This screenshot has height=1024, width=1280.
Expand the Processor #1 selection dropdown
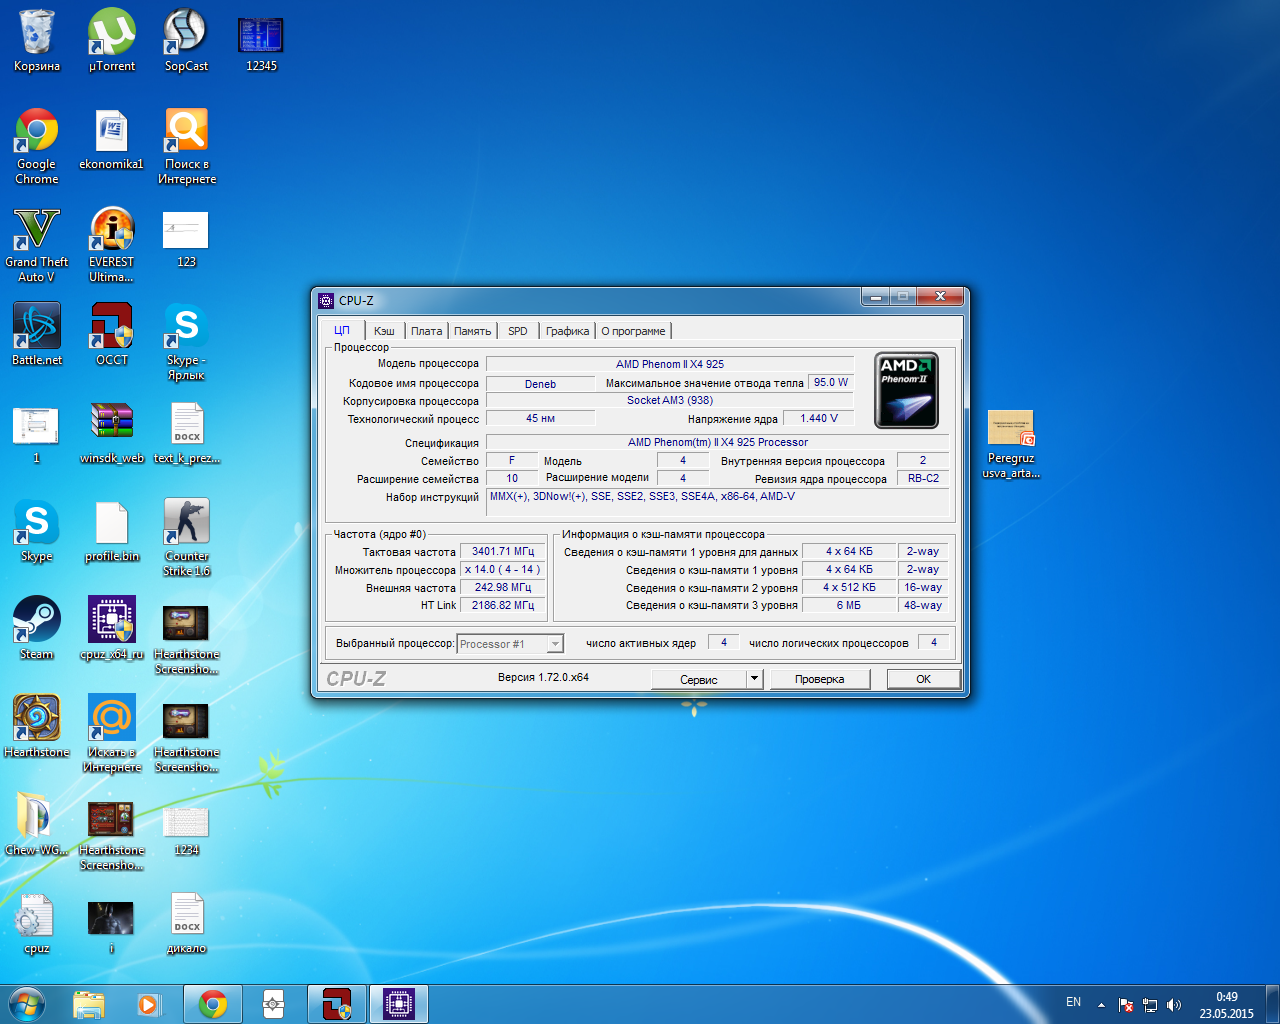(x=555, y=644)
